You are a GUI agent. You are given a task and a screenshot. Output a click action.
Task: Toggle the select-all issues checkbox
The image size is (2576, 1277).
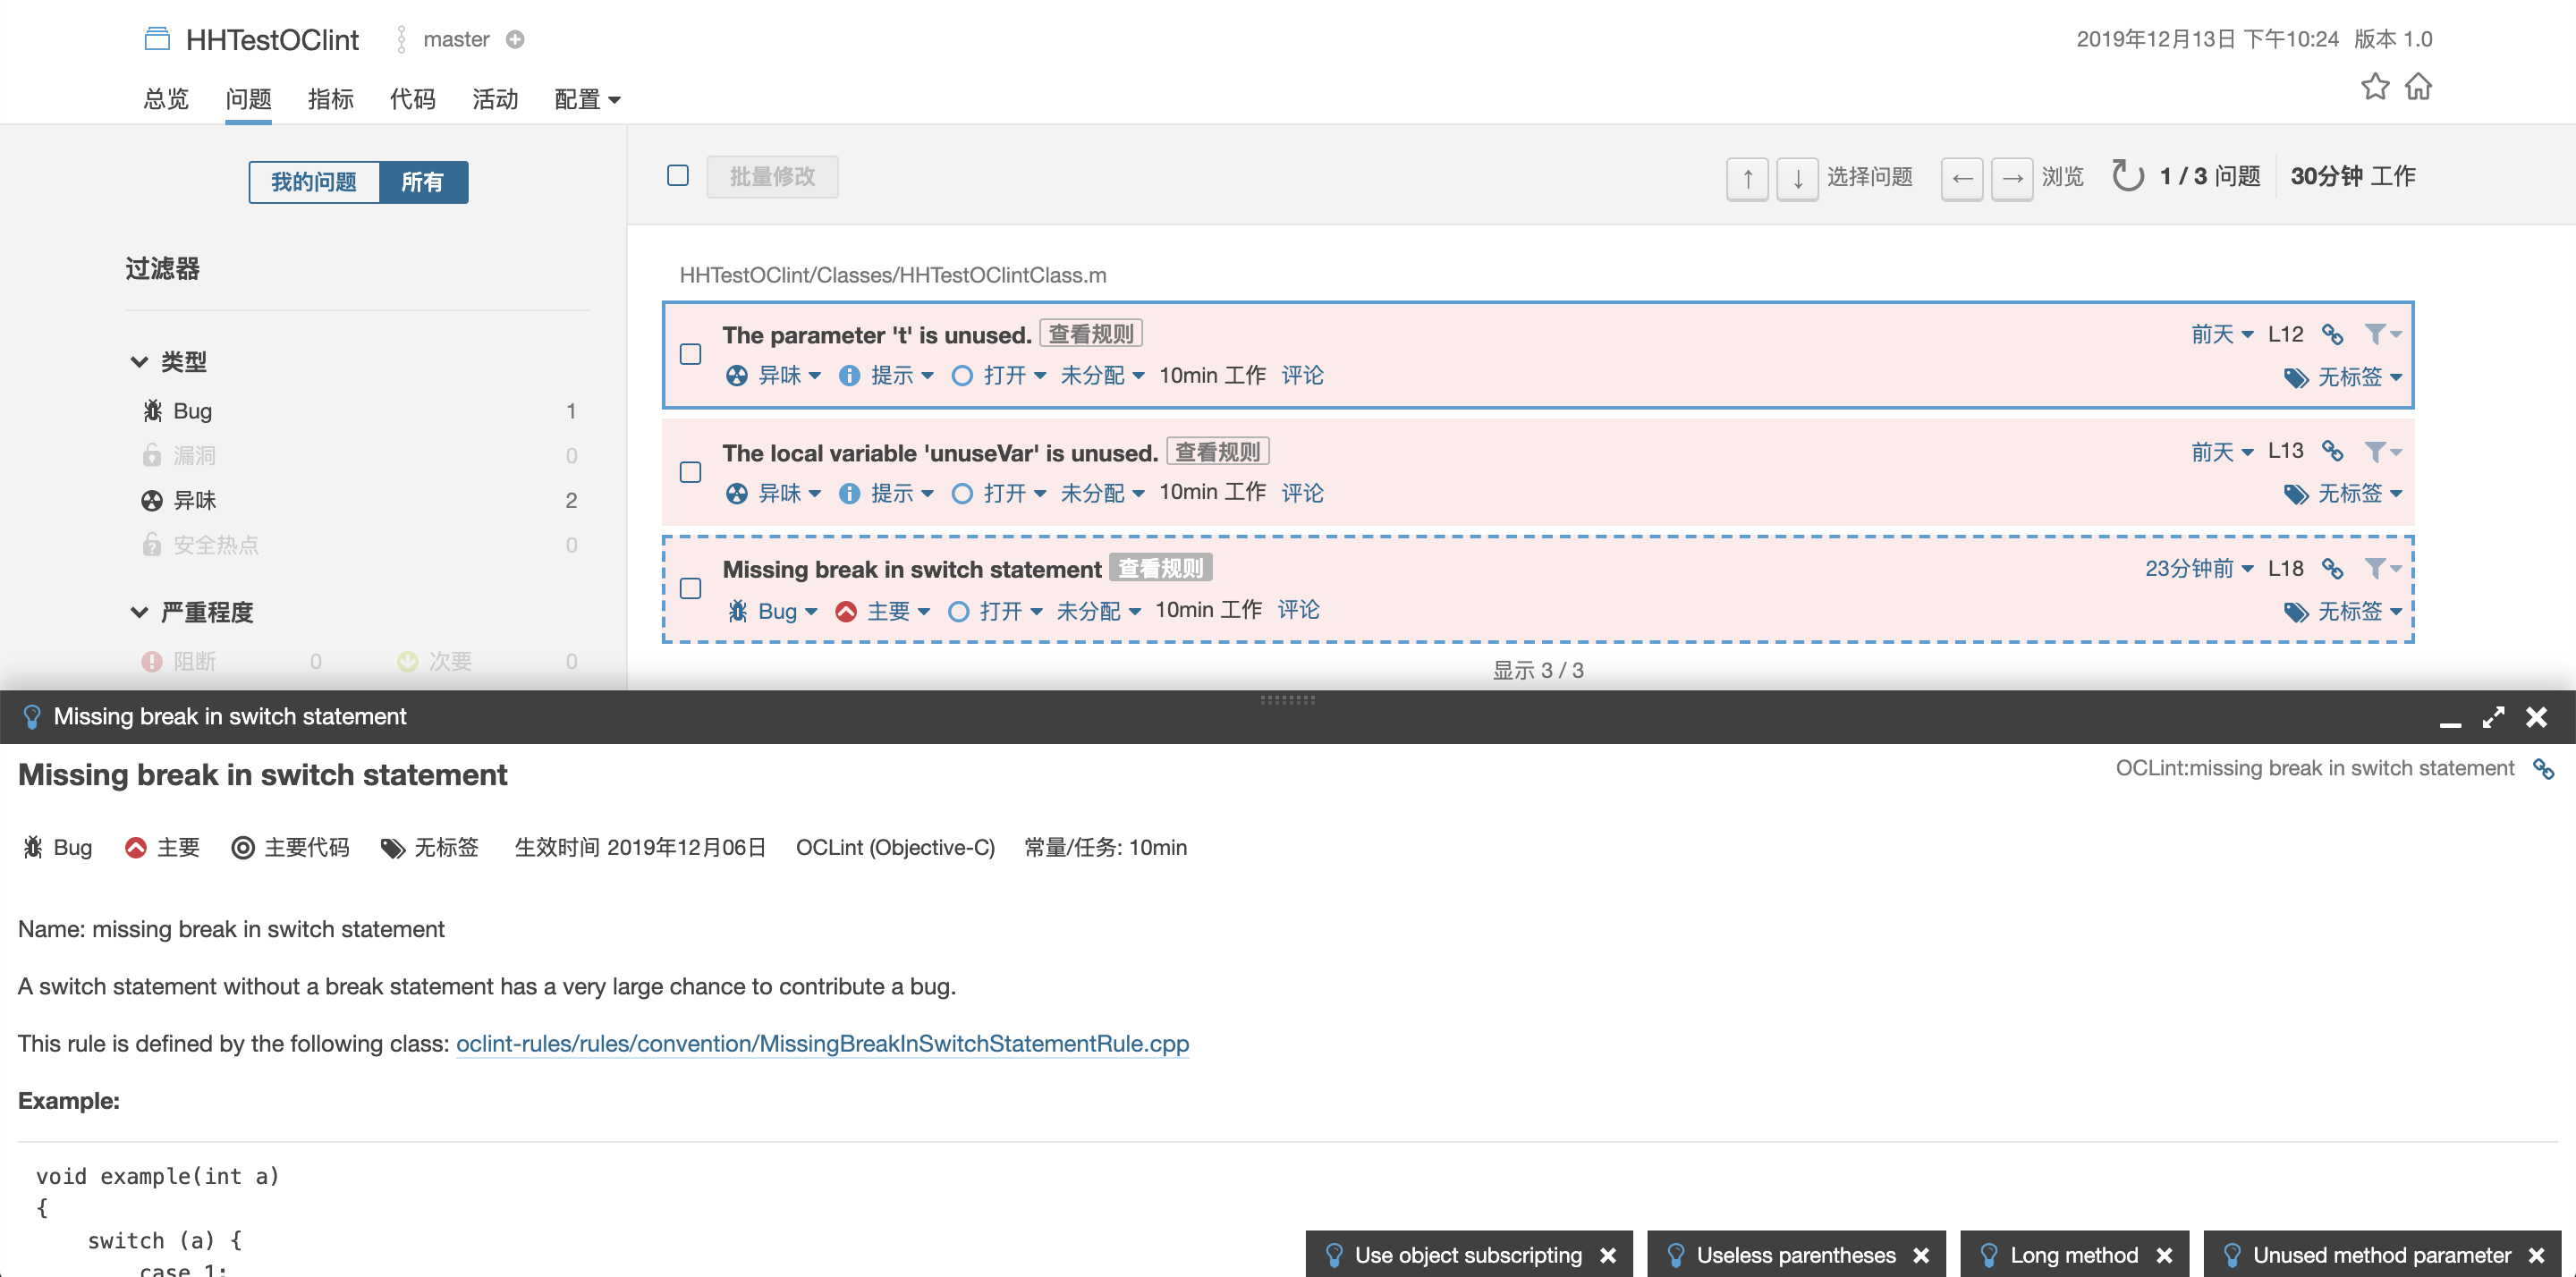pos(678,175)
